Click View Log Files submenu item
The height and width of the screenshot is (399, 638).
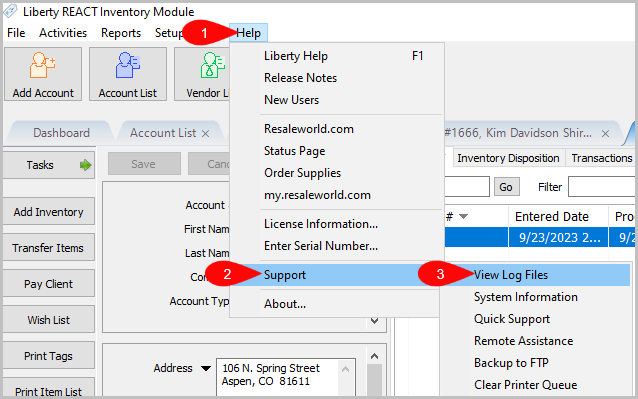tap(536, 275)
